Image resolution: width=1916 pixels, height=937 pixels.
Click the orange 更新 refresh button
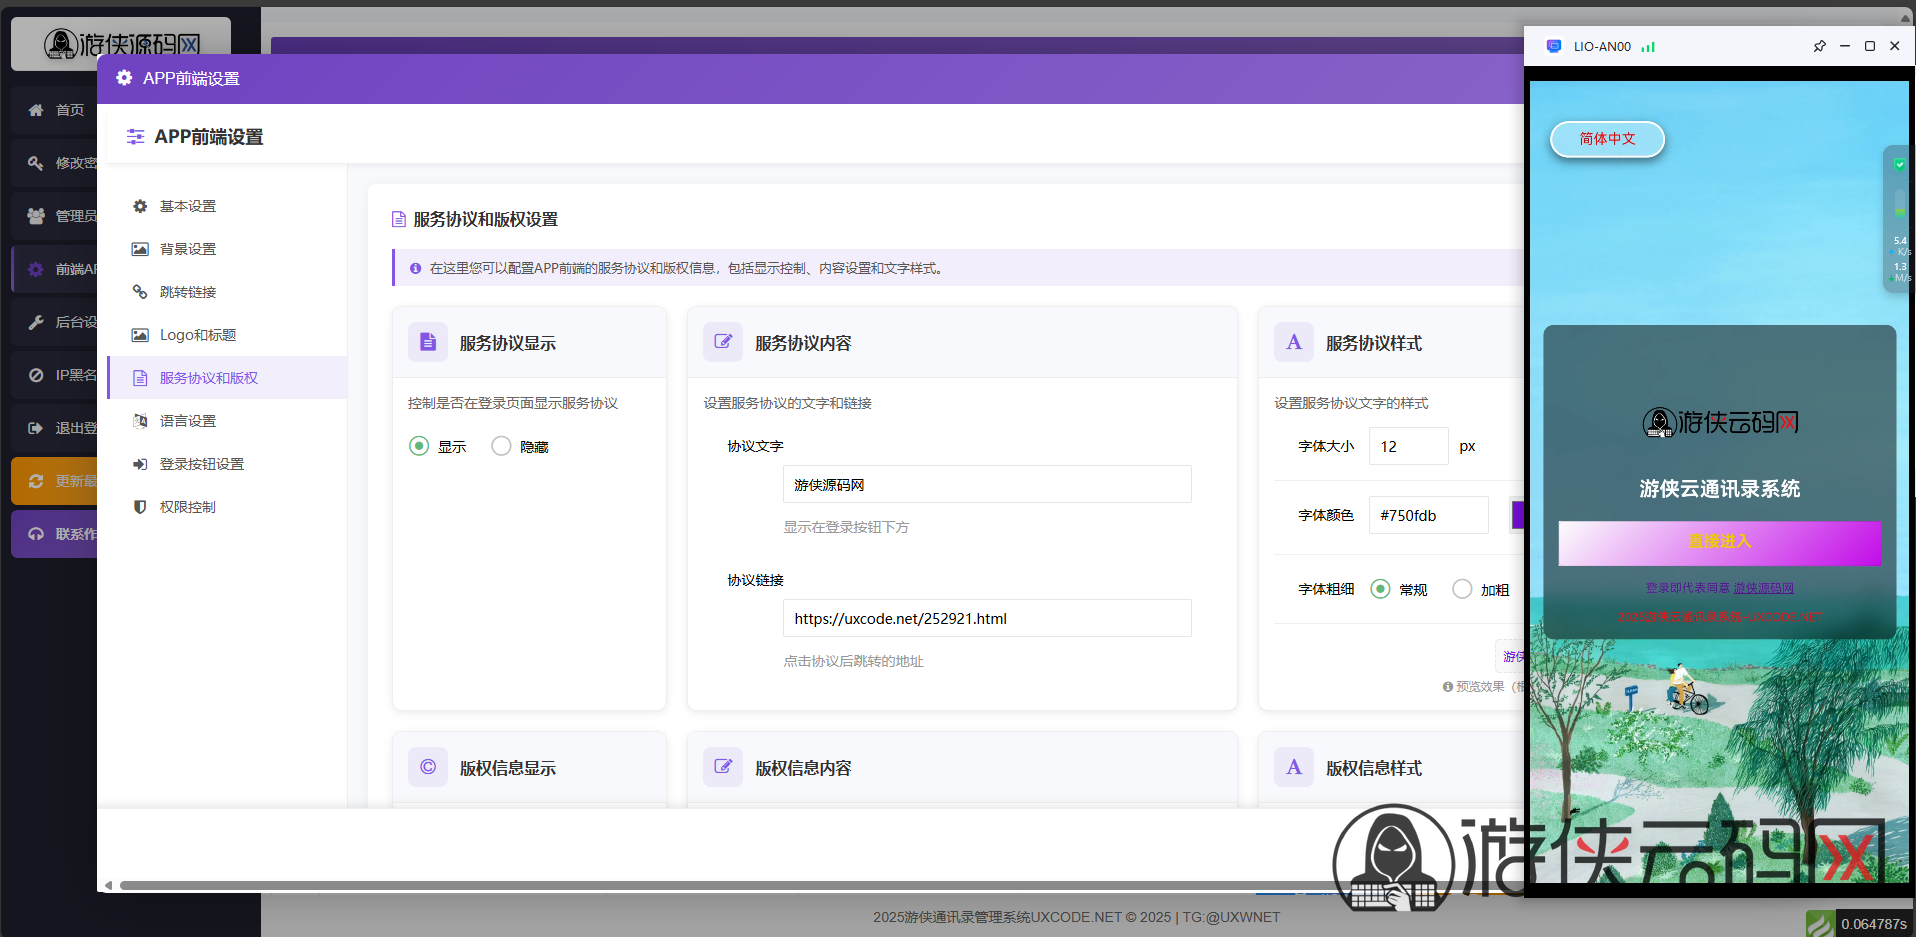[x=55, y=481]
